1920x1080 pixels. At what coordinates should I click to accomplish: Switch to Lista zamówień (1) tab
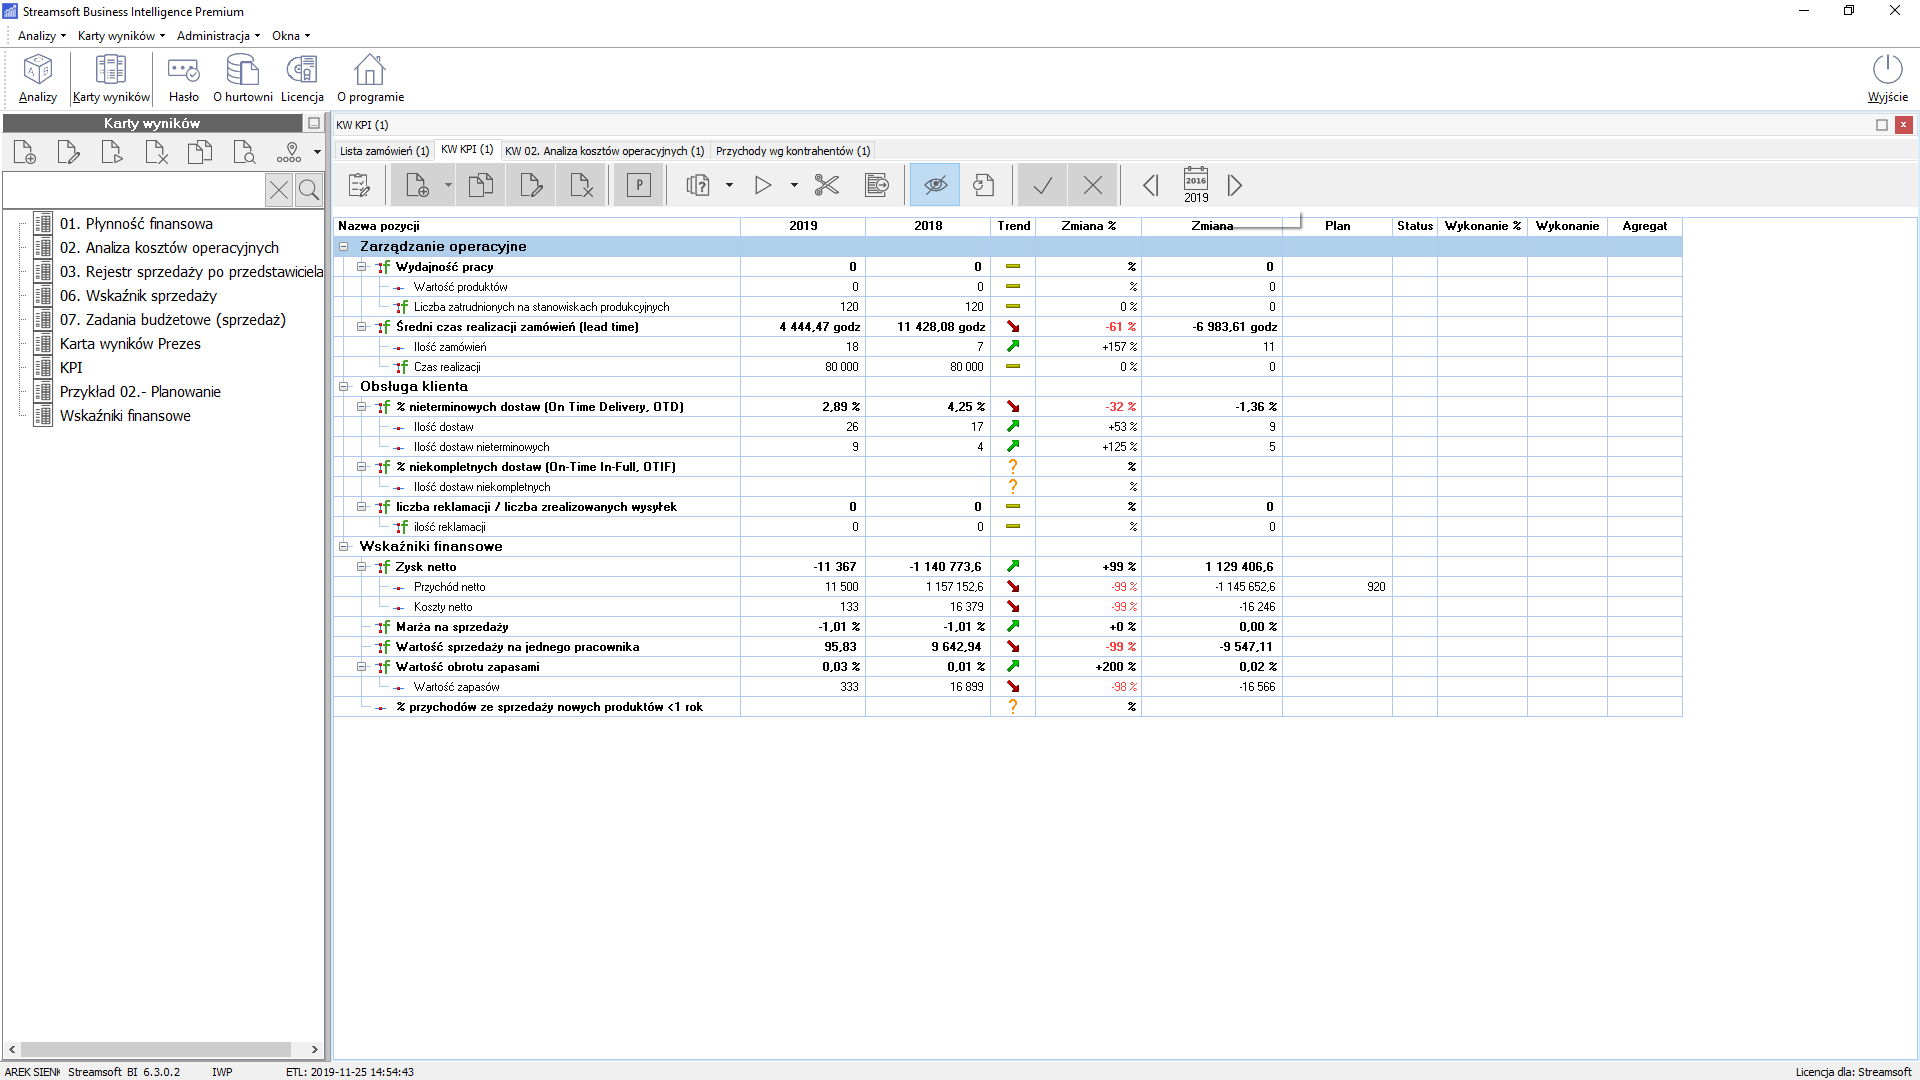point(384,151)
